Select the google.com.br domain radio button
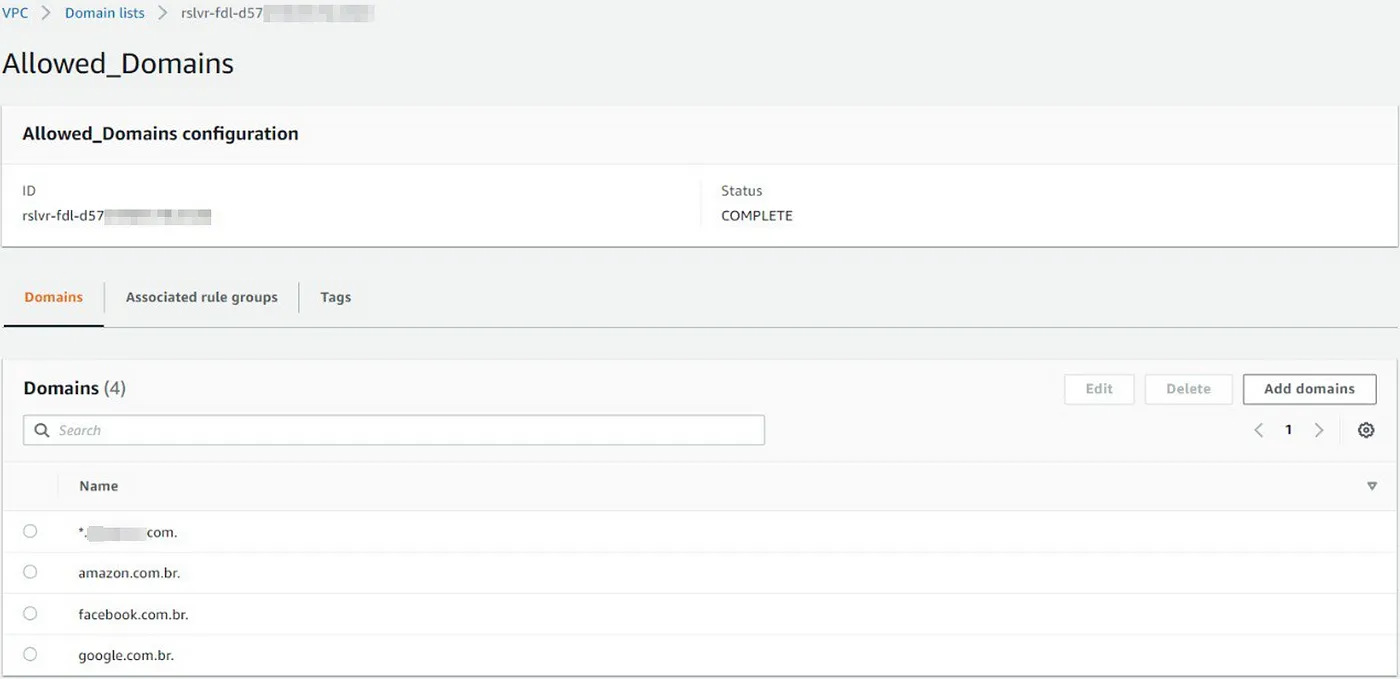 click(x=30, y=654)
